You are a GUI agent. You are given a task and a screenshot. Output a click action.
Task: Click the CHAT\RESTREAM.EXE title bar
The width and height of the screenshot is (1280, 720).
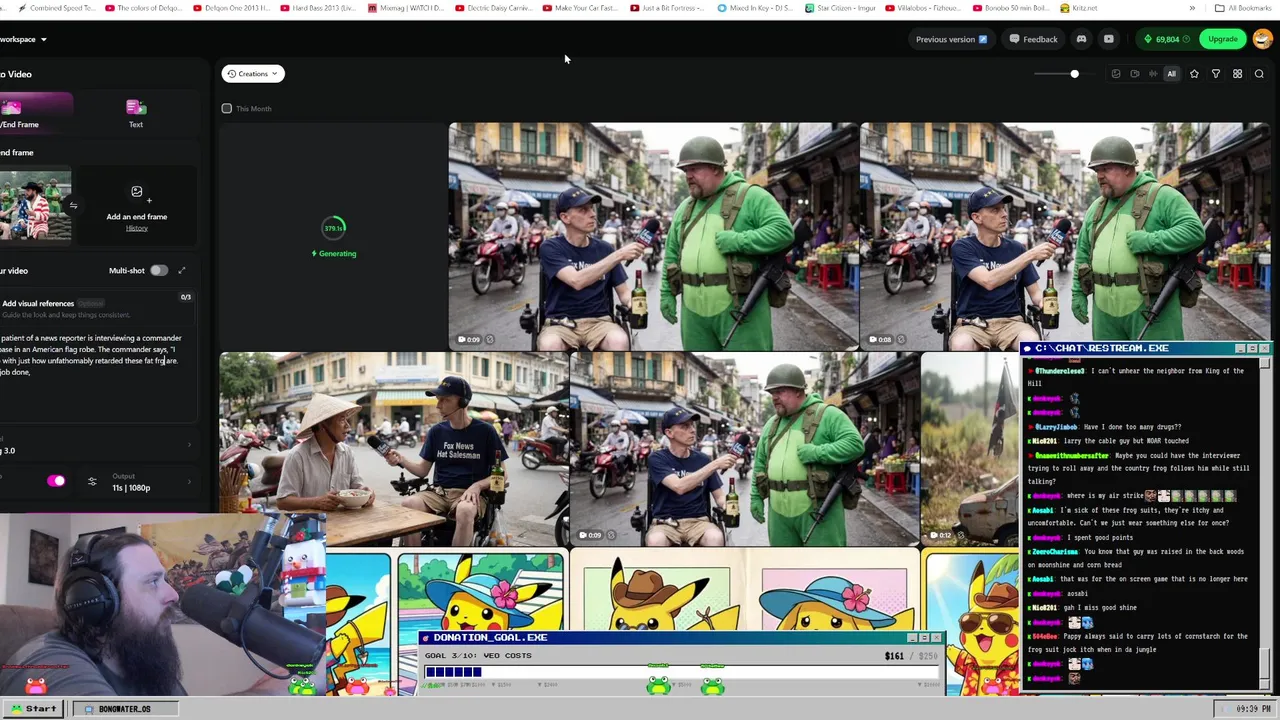point(1145,348)
